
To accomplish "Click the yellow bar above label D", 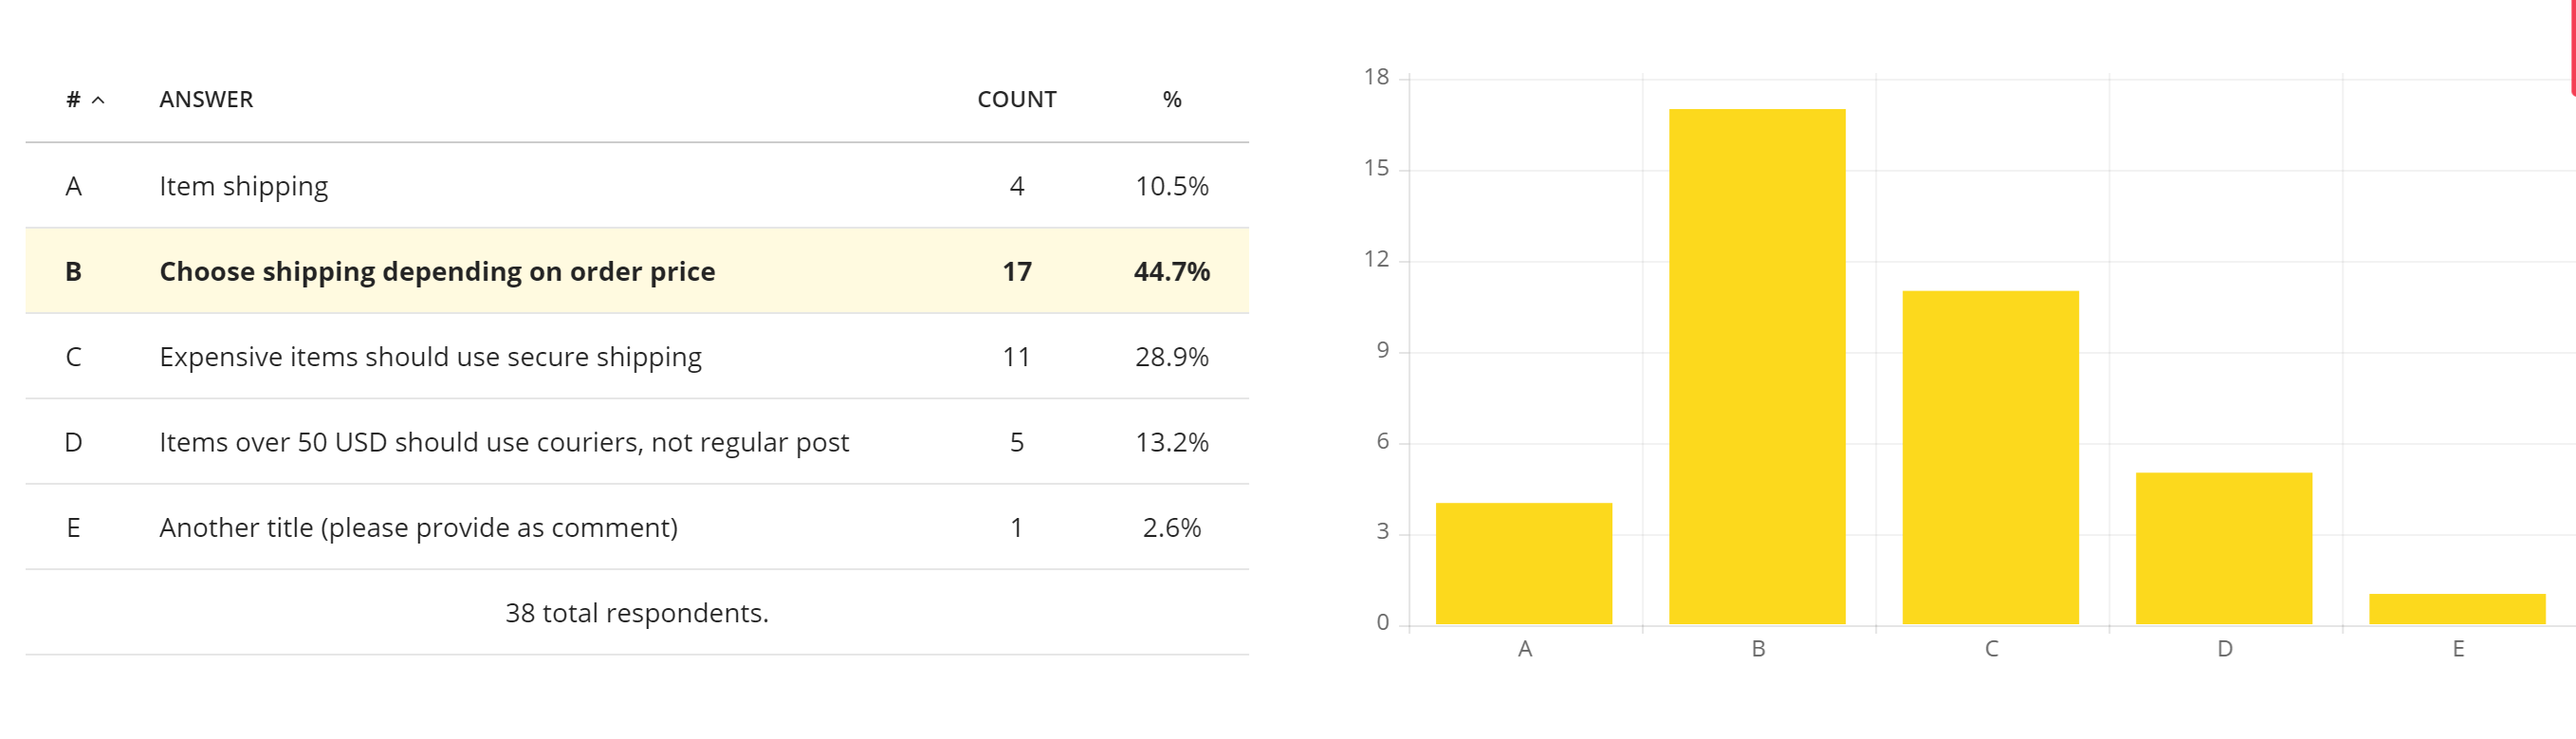I will pos(2223,548).
